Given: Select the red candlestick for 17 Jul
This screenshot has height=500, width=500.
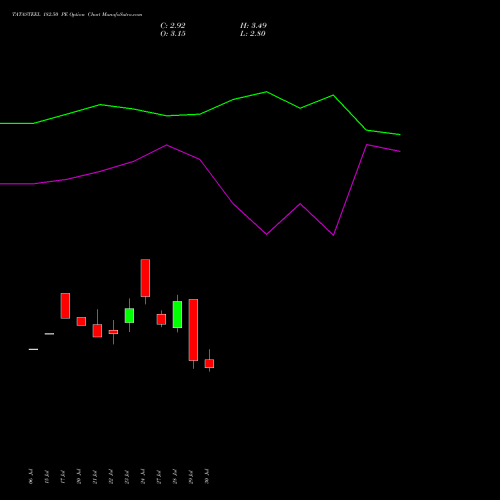Looking at the screenshot, I should (65, 306).
